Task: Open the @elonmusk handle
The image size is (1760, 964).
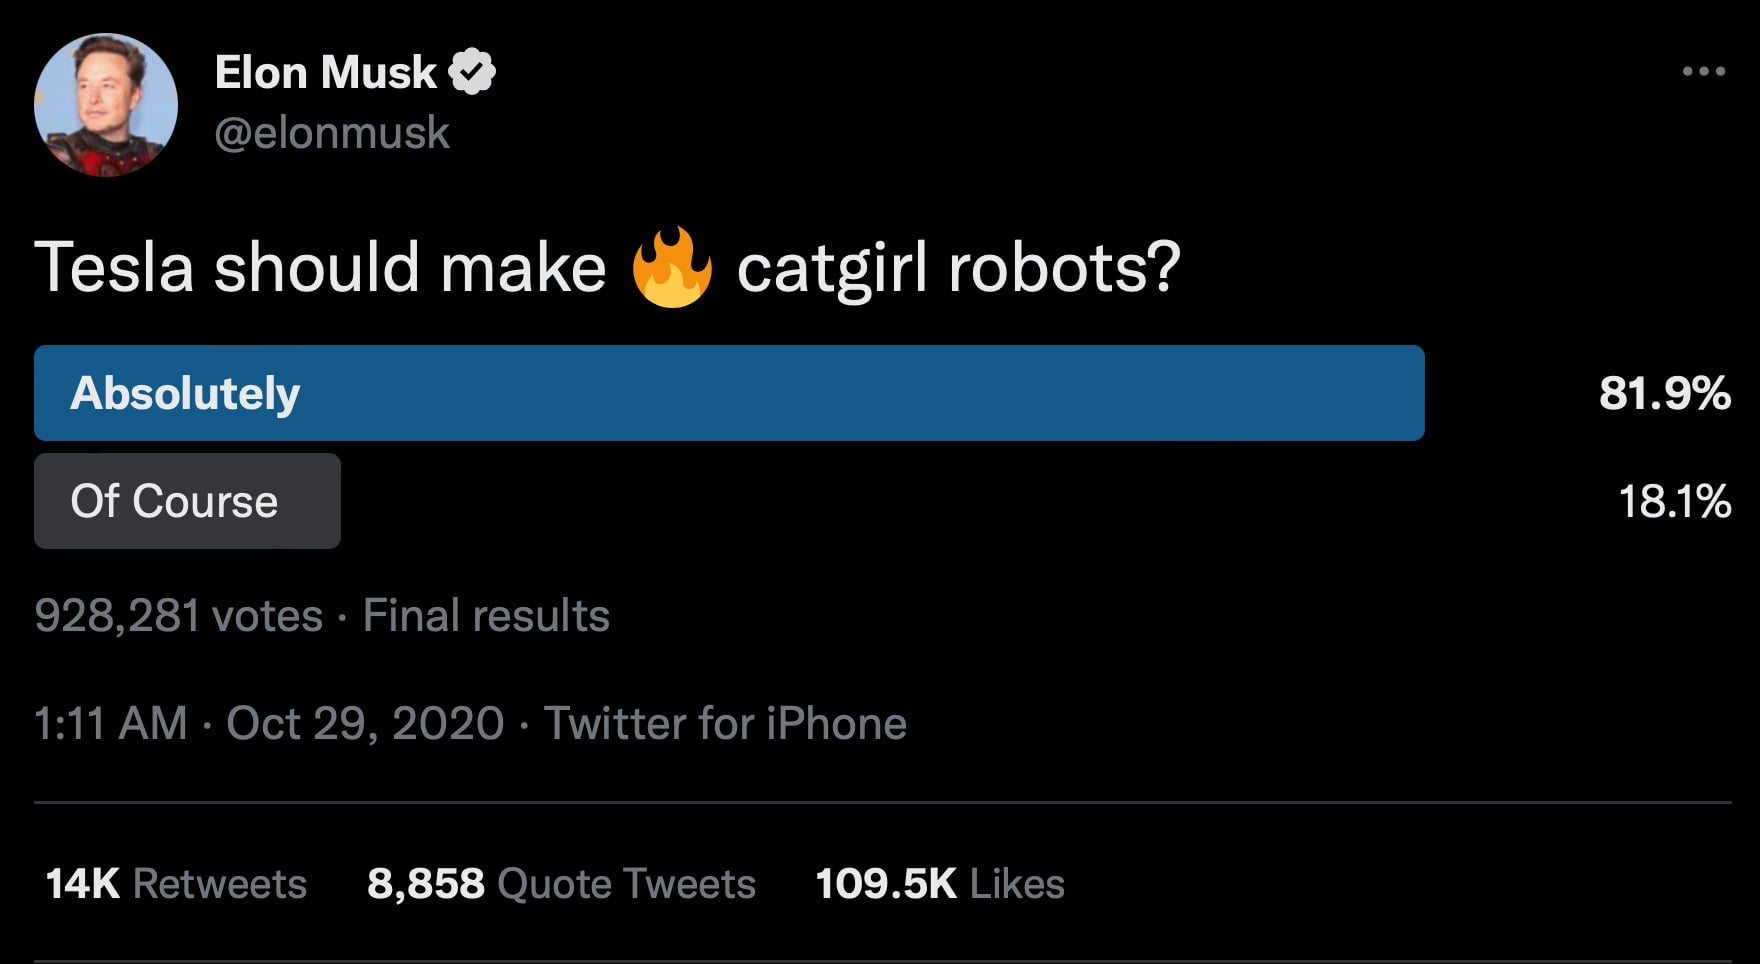Action: (332, 131)
